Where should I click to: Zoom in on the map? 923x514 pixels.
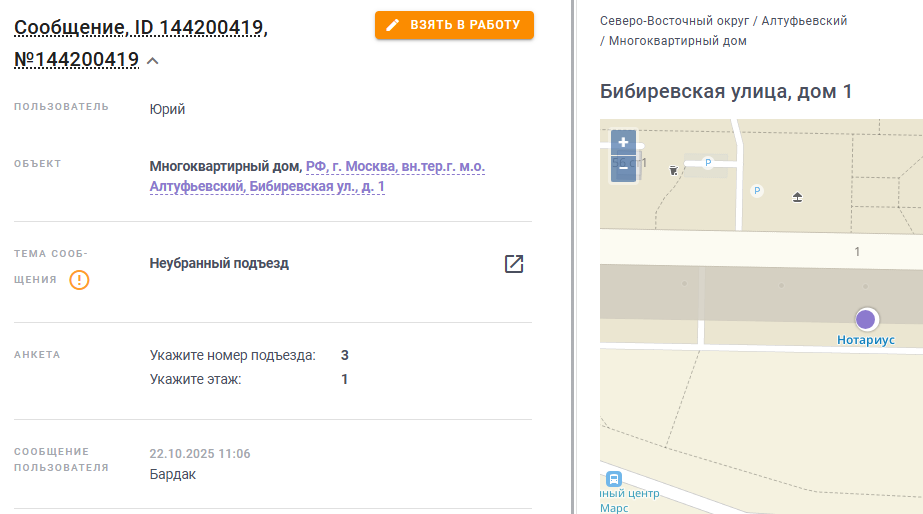(x=623, y=143)
